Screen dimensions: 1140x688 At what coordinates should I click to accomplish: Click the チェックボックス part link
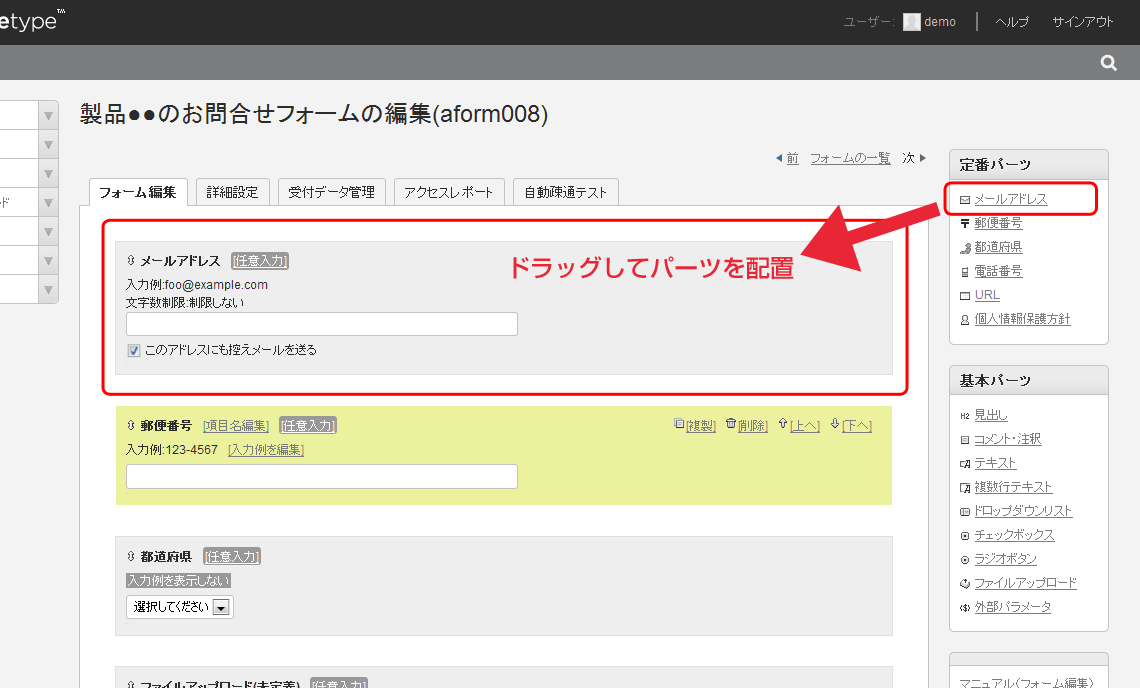pos(1013,535)
